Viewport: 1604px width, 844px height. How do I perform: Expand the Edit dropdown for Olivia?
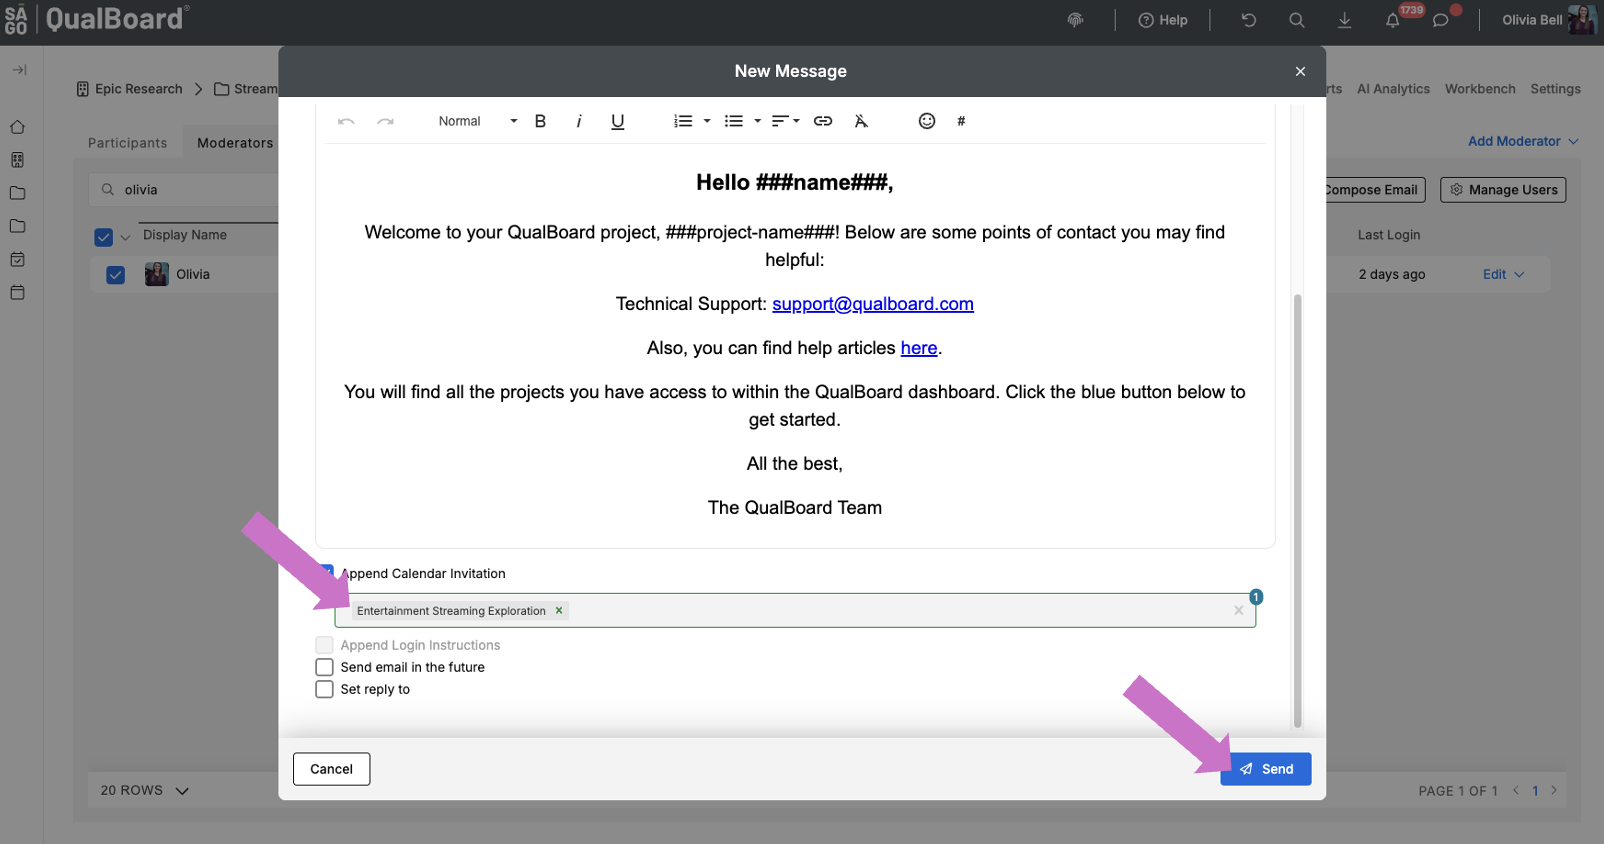1503,274
